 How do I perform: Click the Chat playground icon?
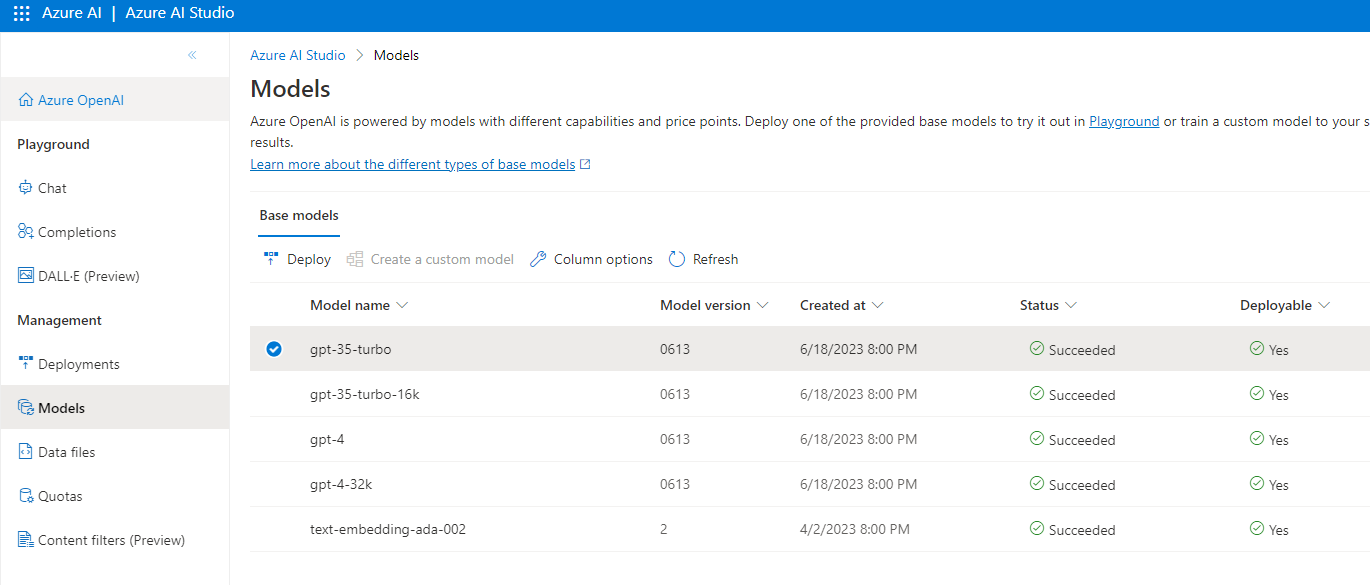click(x=26, y=188)
